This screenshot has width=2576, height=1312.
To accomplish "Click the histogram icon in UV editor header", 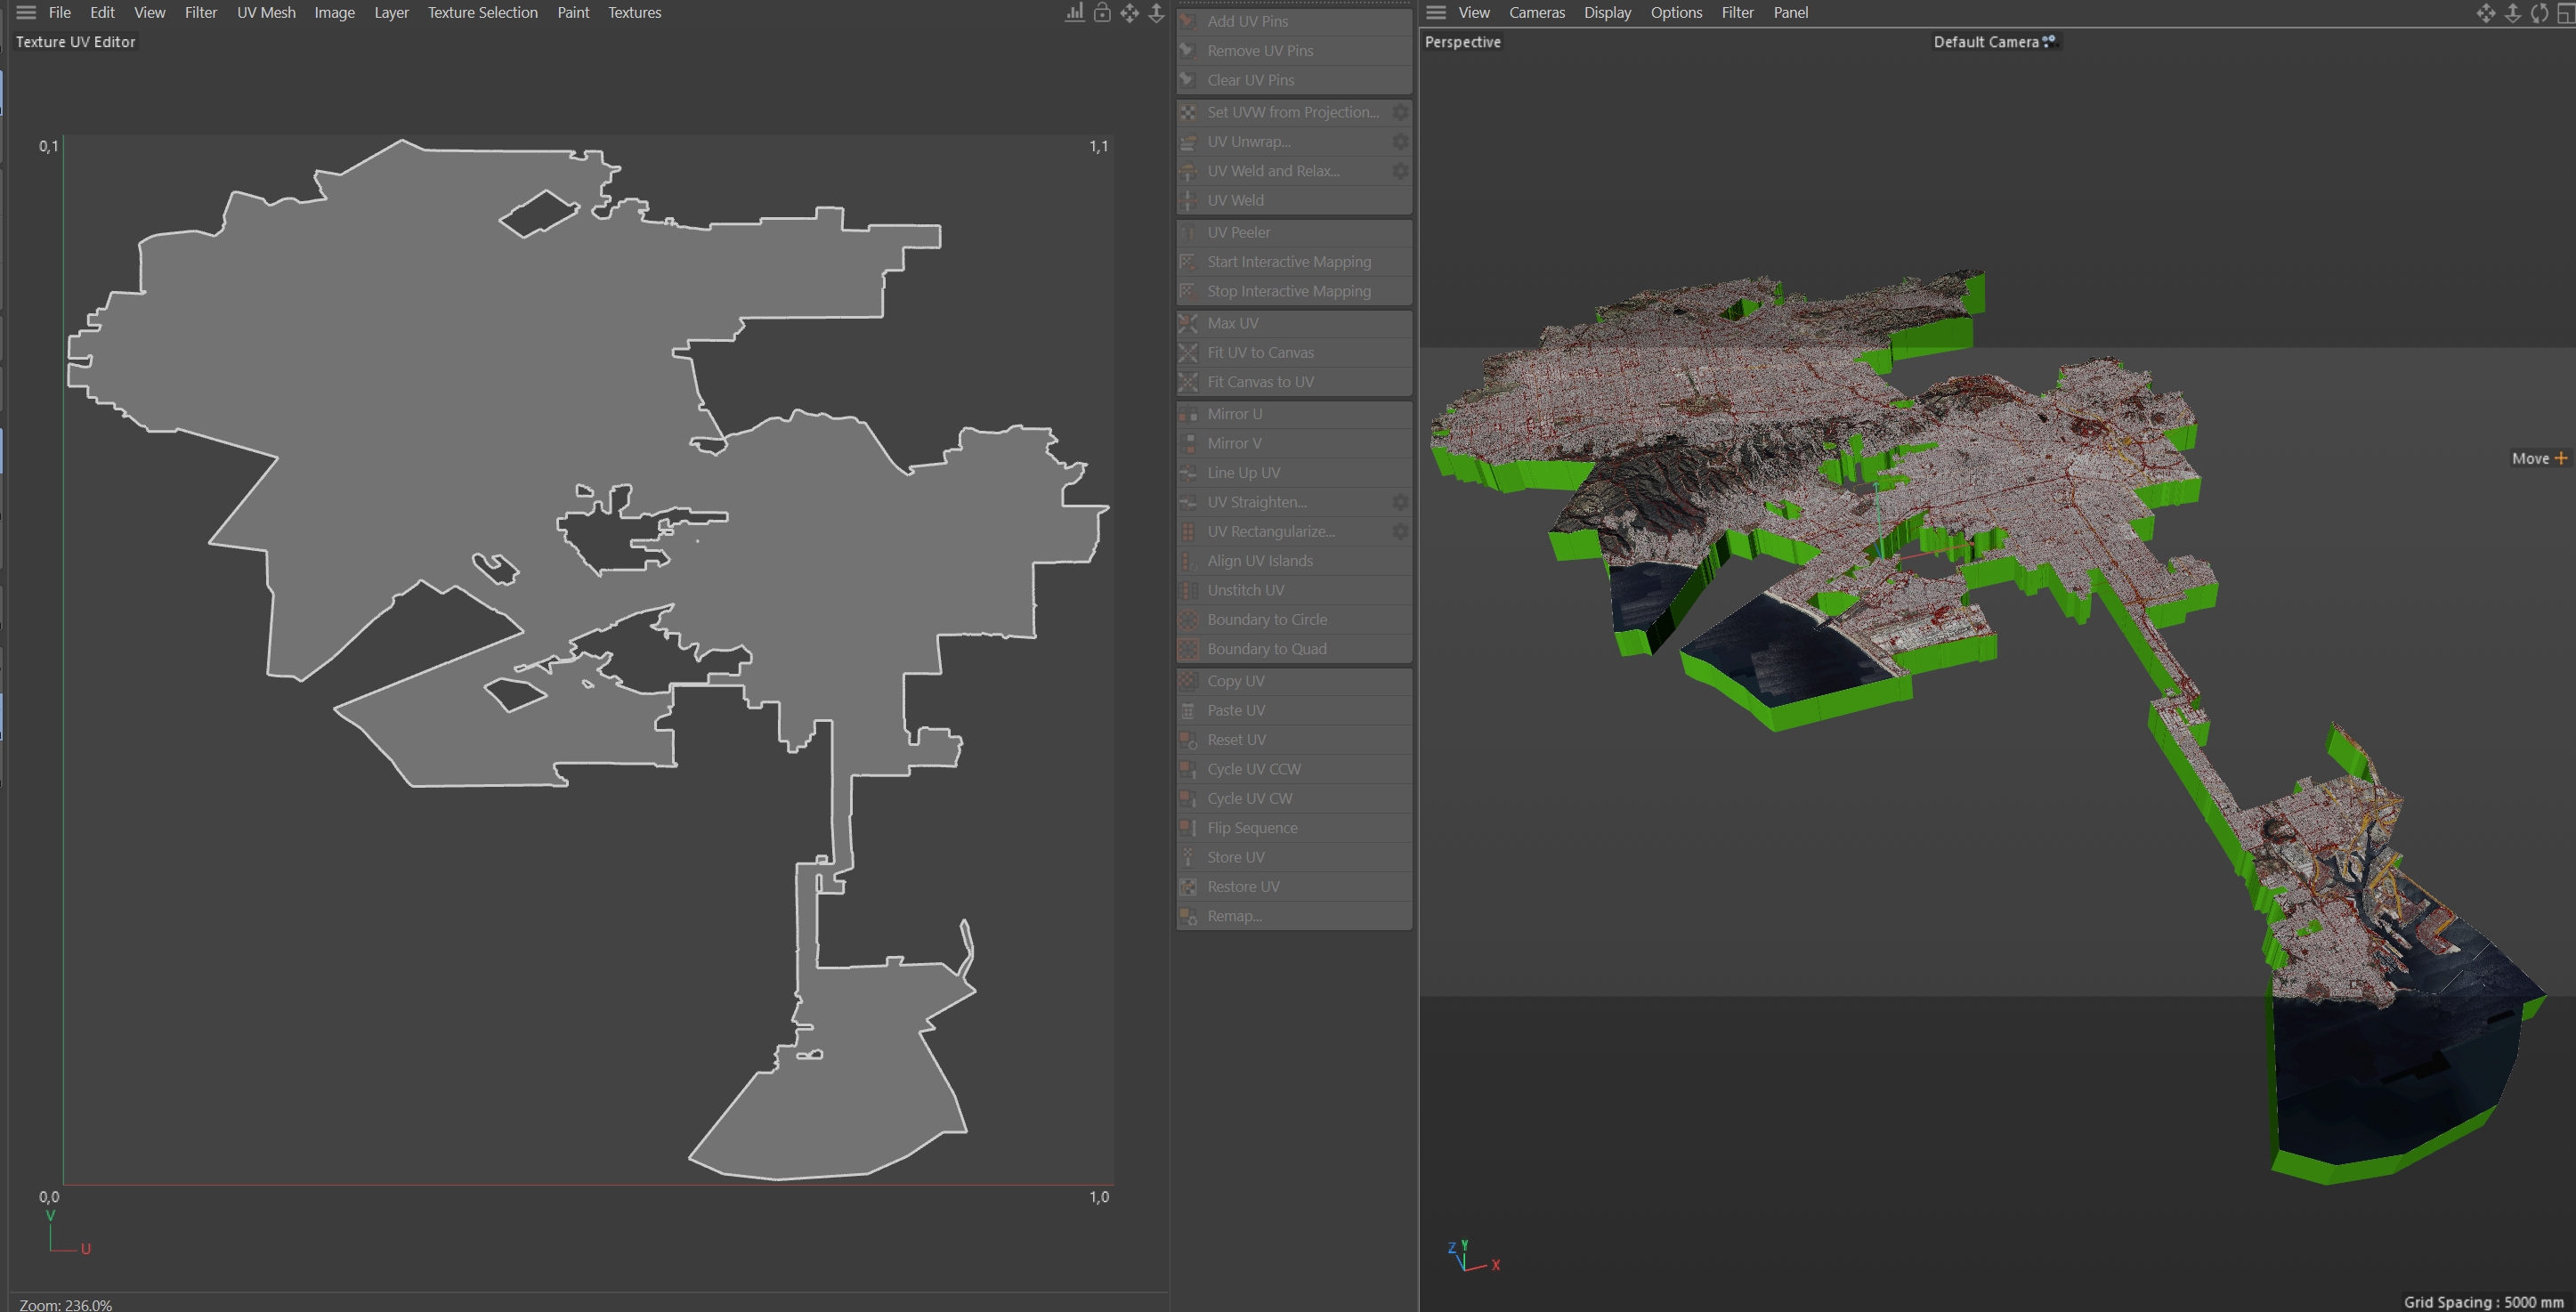I will pyautogui.click(x=1075, y=13).
